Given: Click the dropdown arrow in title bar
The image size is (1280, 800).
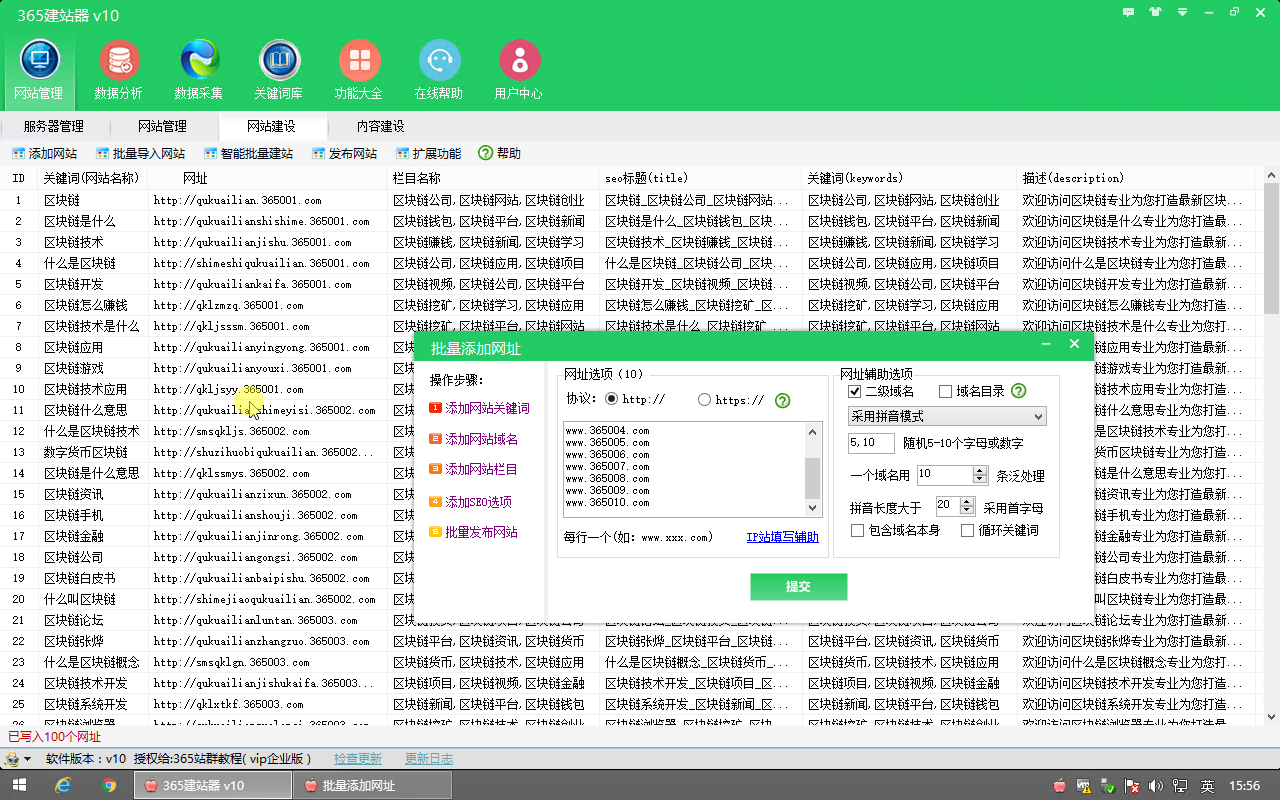Looking at the screenshot, I should coord(1183,12).
